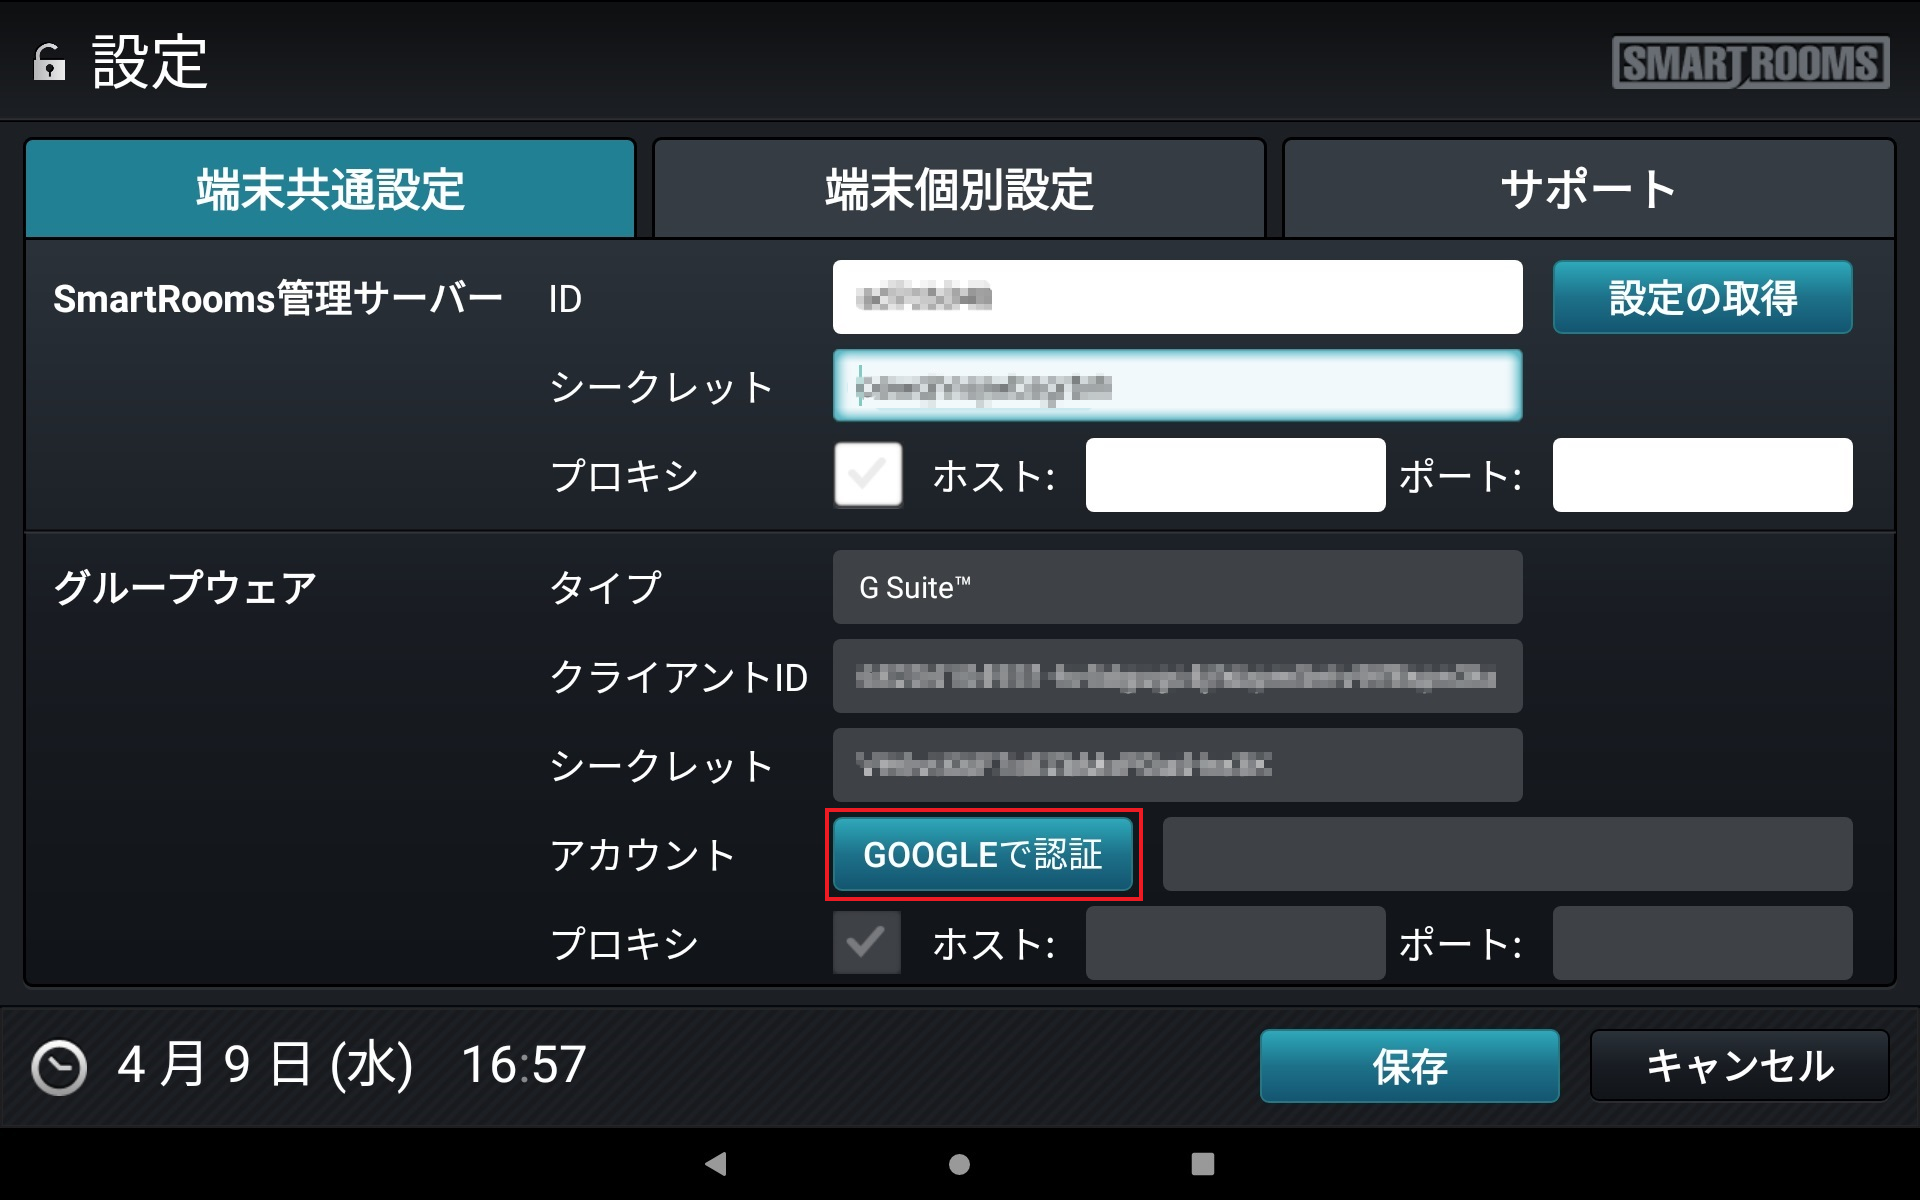Image resolution: width=1920 pixels, height=1200 pixels.
Task: Open the グループウェア タイプ dropdown showing G Suite
Action: pos(1177,587)
